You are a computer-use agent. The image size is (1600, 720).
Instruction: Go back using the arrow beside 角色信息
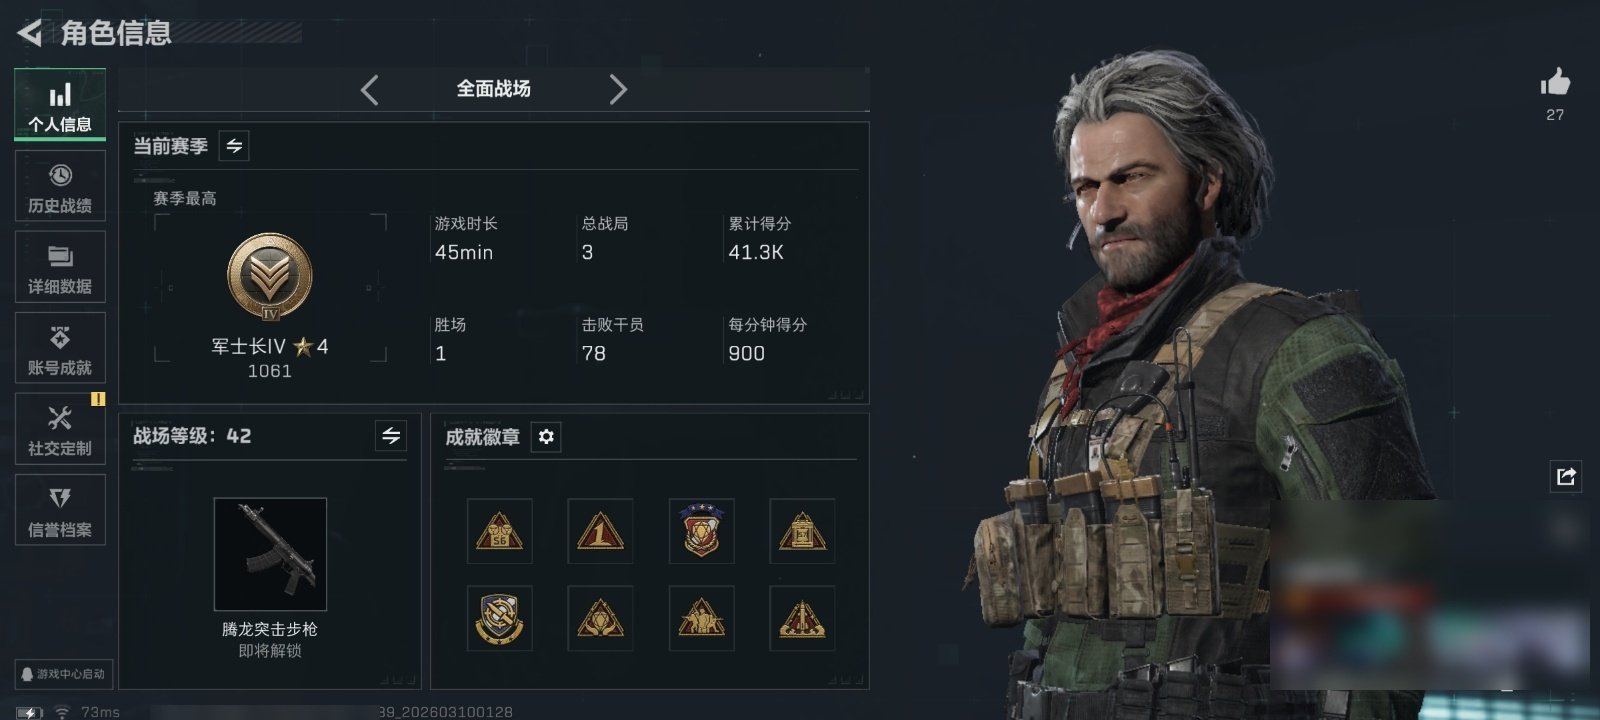(30, 33)
